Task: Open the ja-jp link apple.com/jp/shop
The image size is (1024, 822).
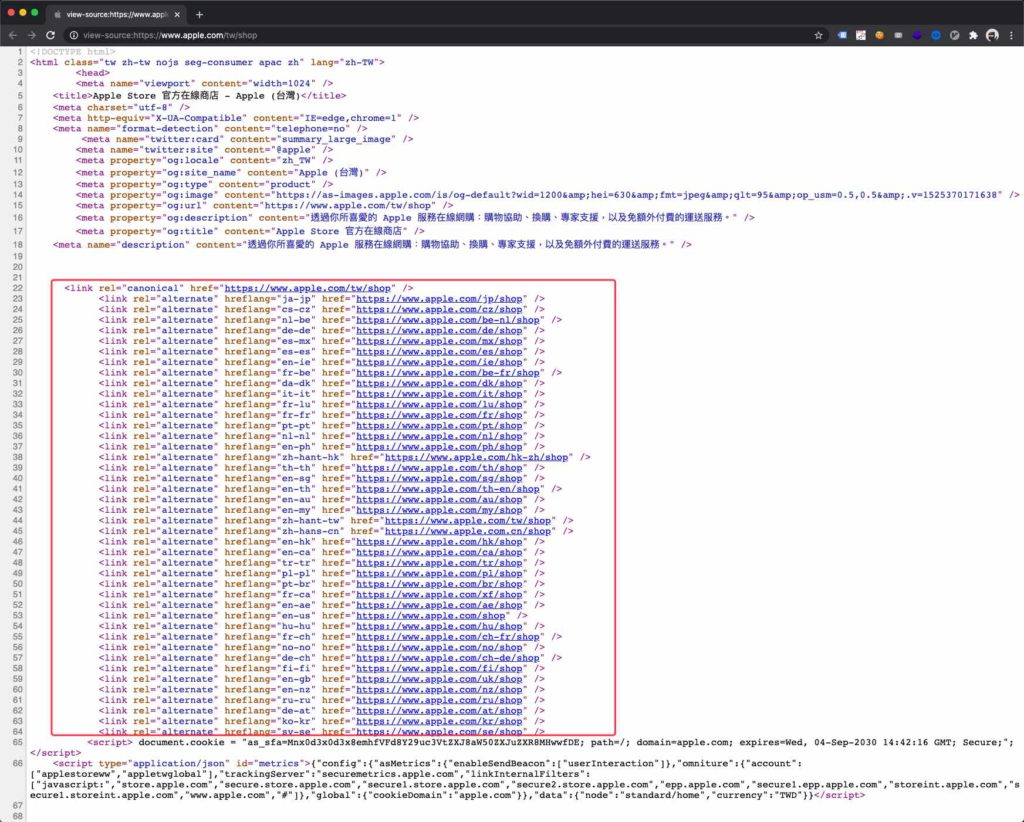Action: (x=439, y=299)
